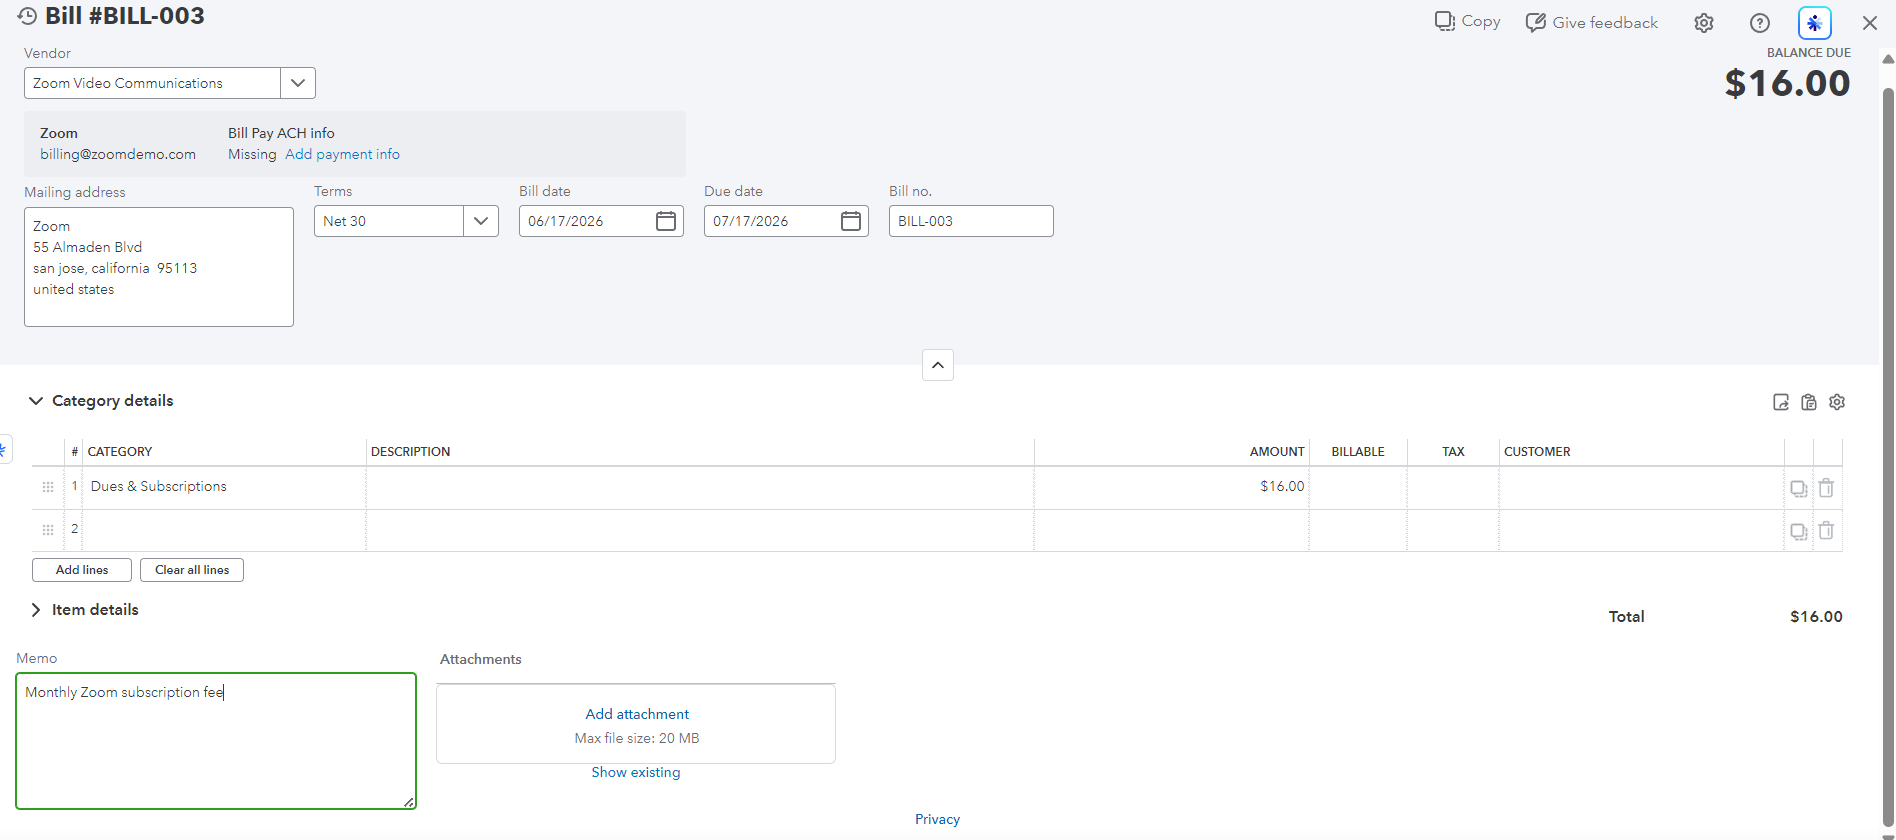This screenshot has height=840, width=1896.
Task: Click the Terms field showing Net 30
Action: pos(389,221)
